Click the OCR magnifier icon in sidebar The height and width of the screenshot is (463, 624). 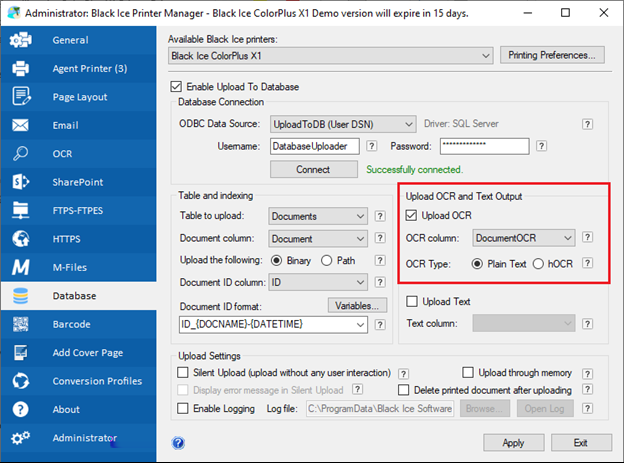click(x=21, y=154)
